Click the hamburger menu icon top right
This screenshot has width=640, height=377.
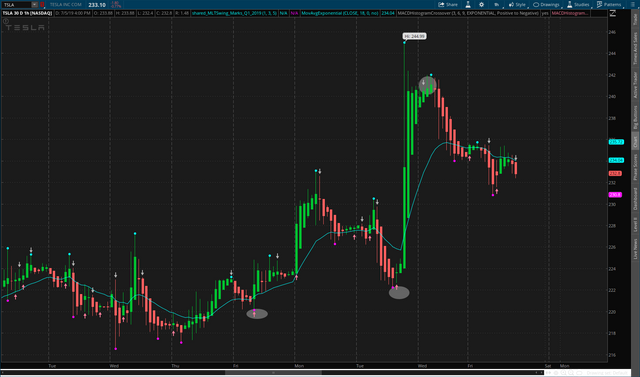click(x=633, y=4)
